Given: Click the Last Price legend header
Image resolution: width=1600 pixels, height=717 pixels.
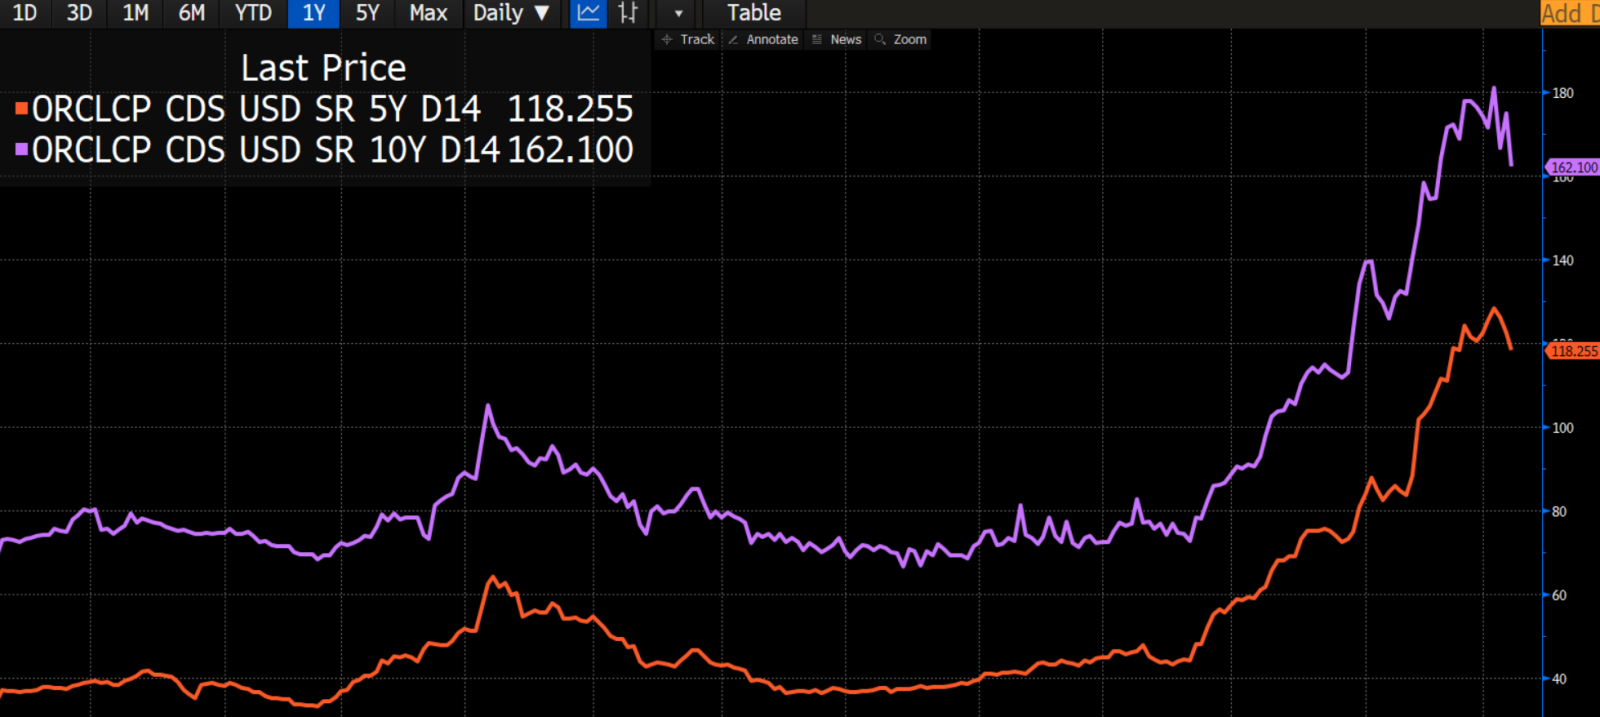Looking at the screenshot, I should 323,68.
